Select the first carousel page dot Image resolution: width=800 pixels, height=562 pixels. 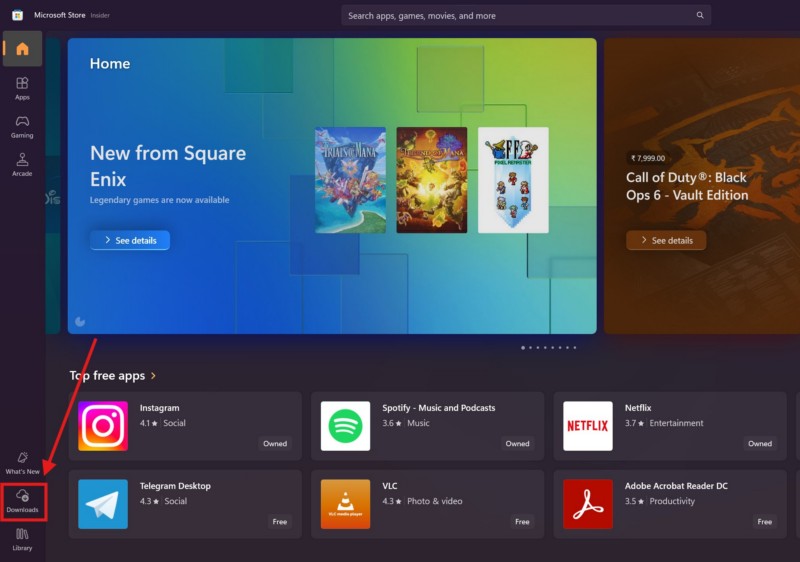[x=523, y=348]
